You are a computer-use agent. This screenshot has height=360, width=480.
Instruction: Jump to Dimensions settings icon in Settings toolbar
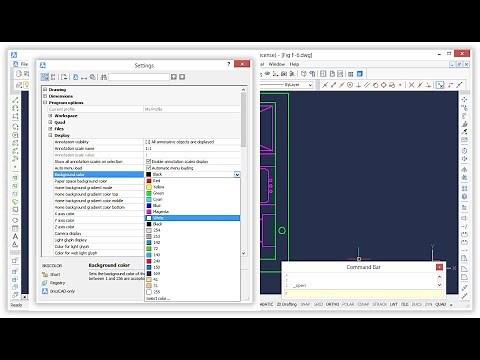click(x=84, y=78)
